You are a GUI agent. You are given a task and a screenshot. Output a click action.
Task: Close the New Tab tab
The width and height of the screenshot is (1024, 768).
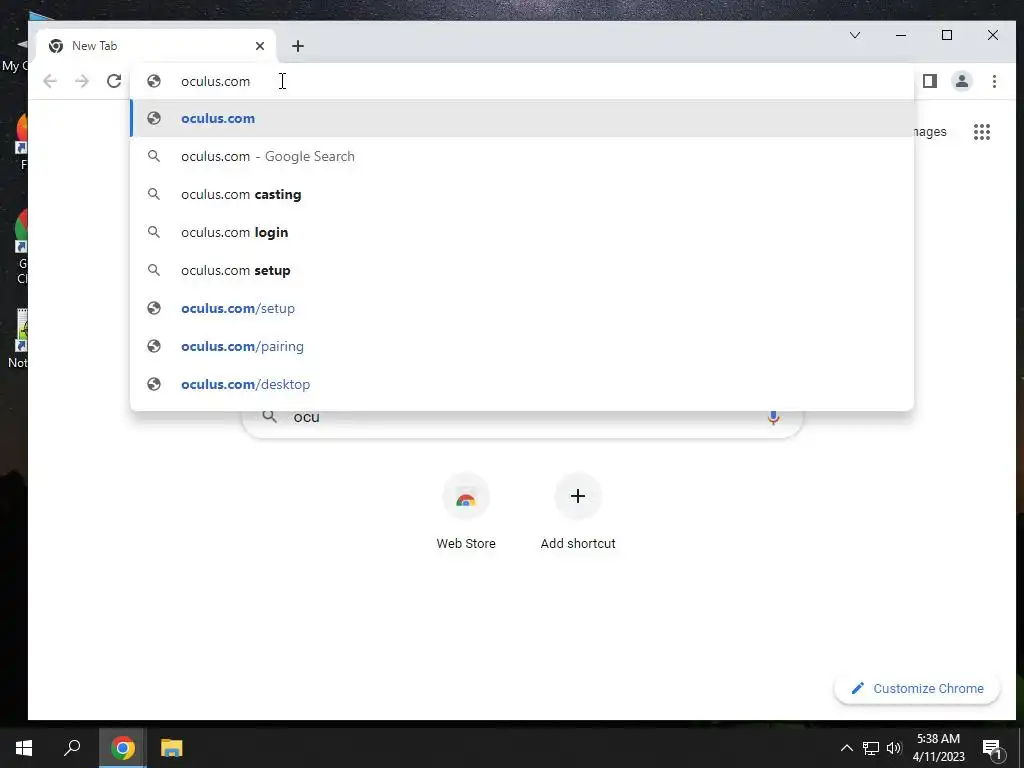click(x=260, y=46)
